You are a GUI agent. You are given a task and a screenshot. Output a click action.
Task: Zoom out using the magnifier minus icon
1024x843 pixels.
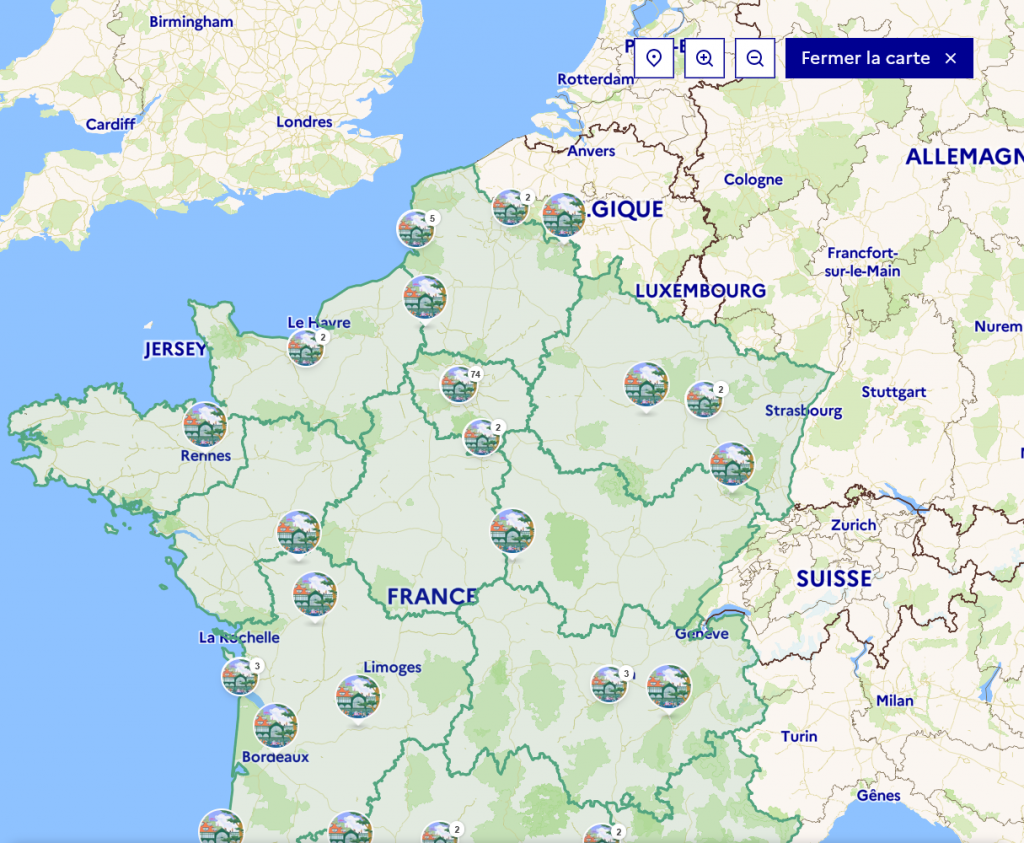755,58
